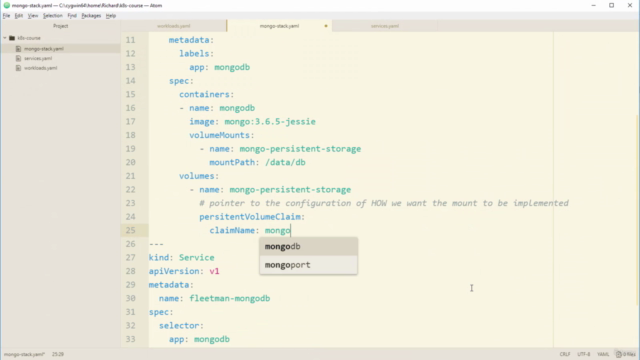Click 'kind: Service' Service value
Screen dimensions: 640x360
[x=196, y=258]
